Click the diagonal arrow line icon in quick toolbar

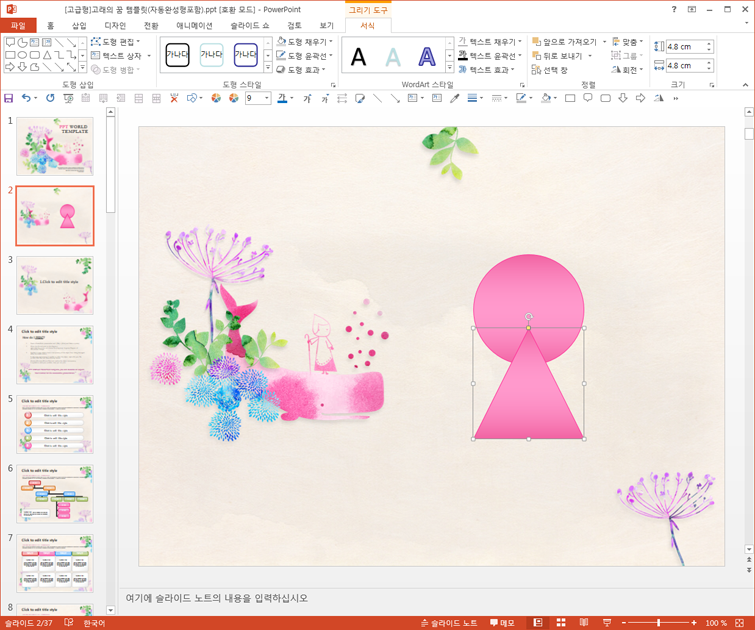(395, 98)
